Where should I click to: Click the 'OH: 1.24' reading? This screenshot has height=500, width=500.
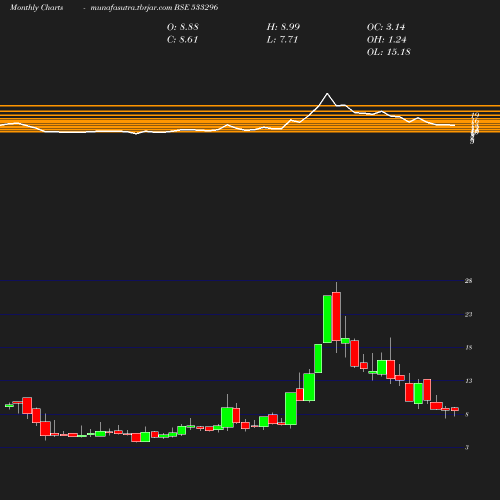pos(387,40)
